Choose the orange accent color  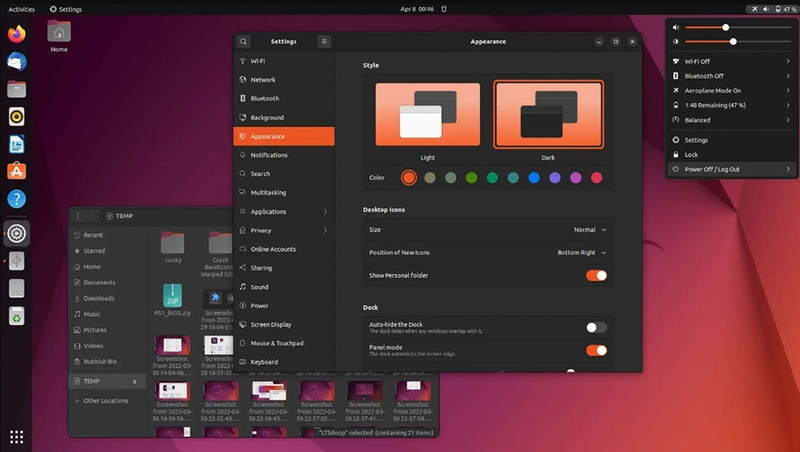pyautogui.click(x=409, y=178)
